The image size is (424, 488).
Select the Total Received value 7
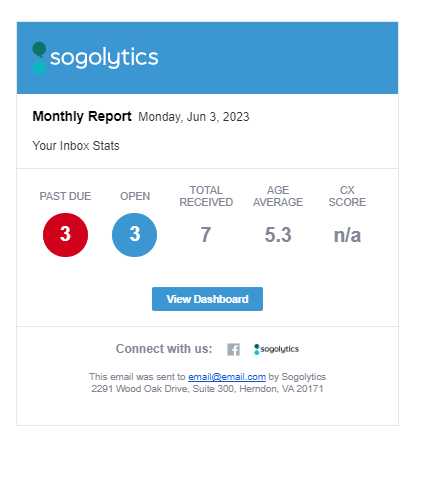coord(206,235)
